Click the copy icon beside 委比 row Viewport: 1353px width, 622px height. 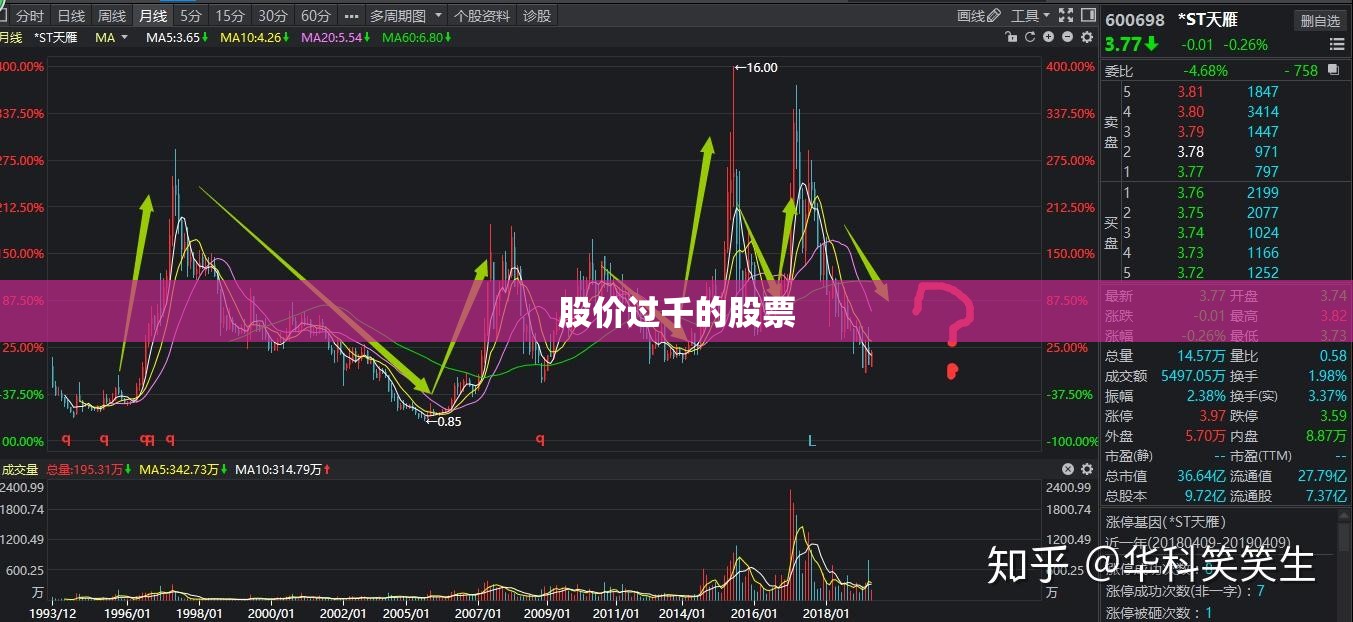(x=1333, y=71)
